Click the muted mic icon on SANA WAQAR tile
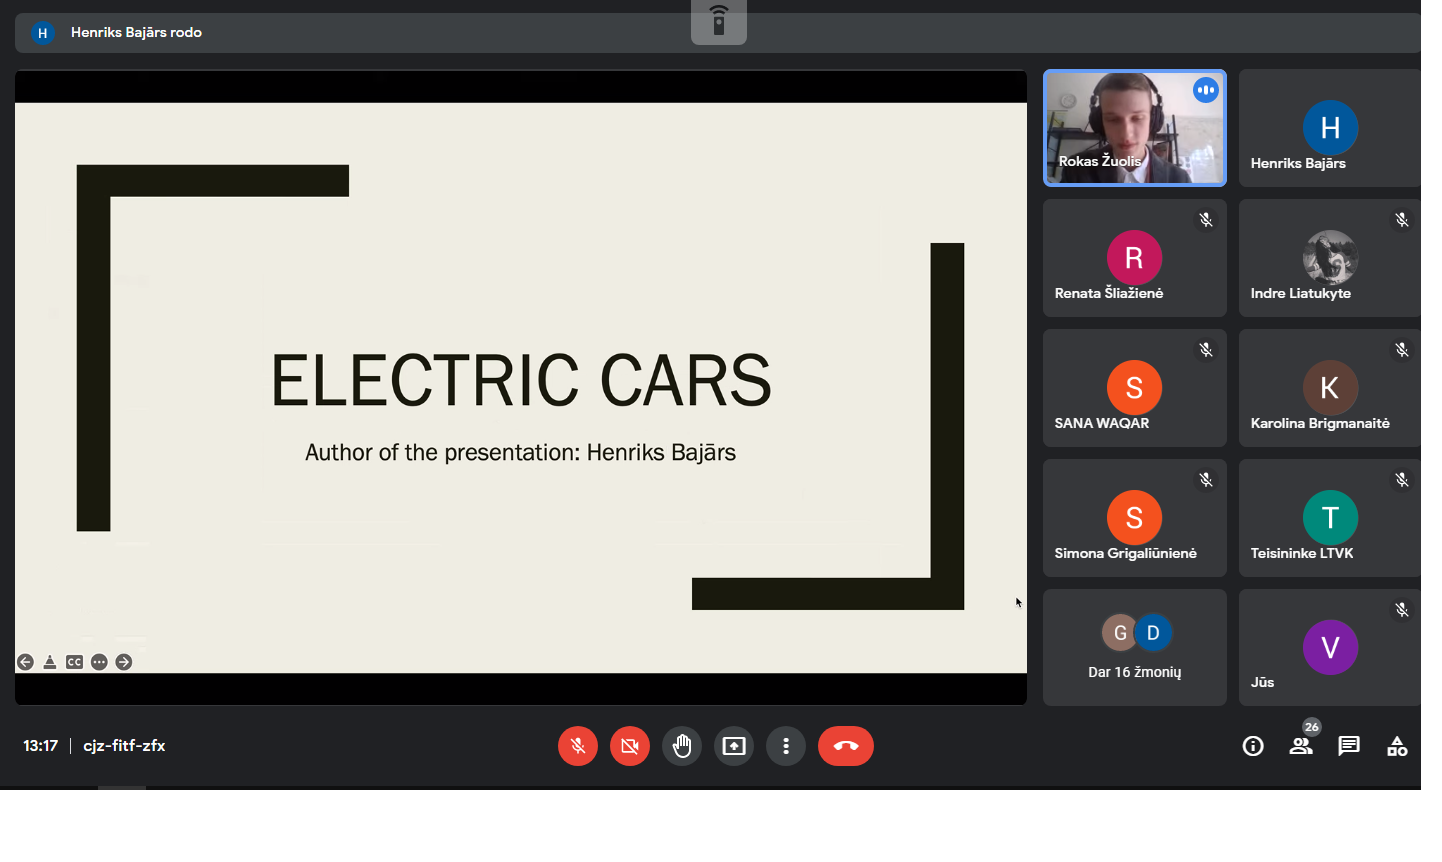Viewport: 1442px width, 862px height. tap(1206, 350)
